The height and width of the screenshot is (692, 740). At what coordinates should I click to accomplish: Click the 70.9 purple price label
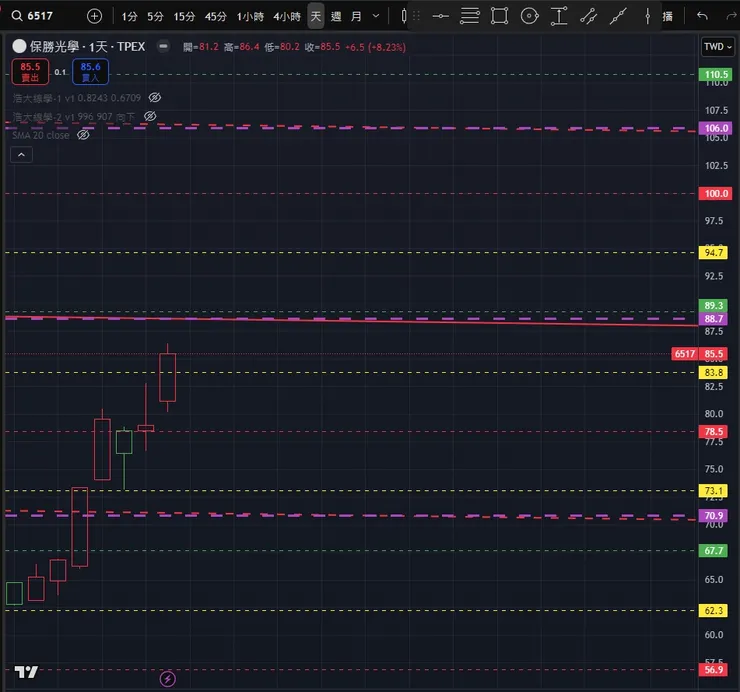[713, 515]
